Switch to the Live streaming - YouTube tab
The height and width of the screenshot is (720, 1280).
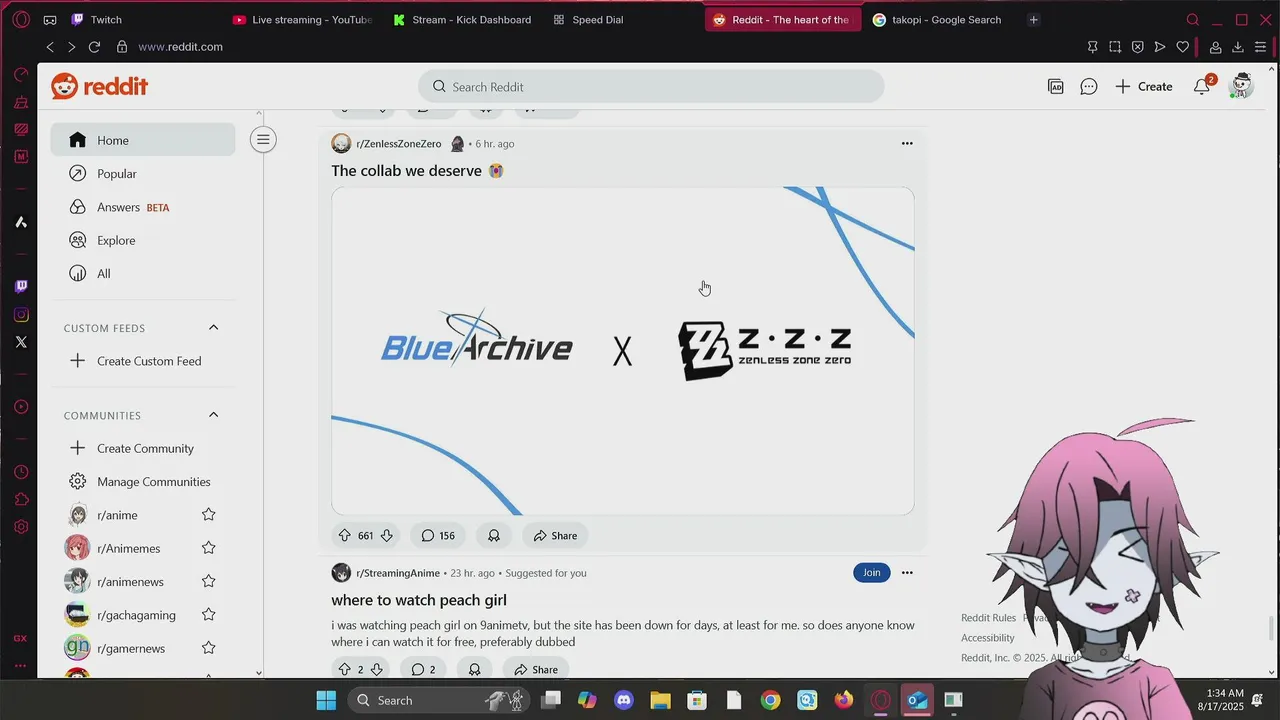tap(302, 19)
